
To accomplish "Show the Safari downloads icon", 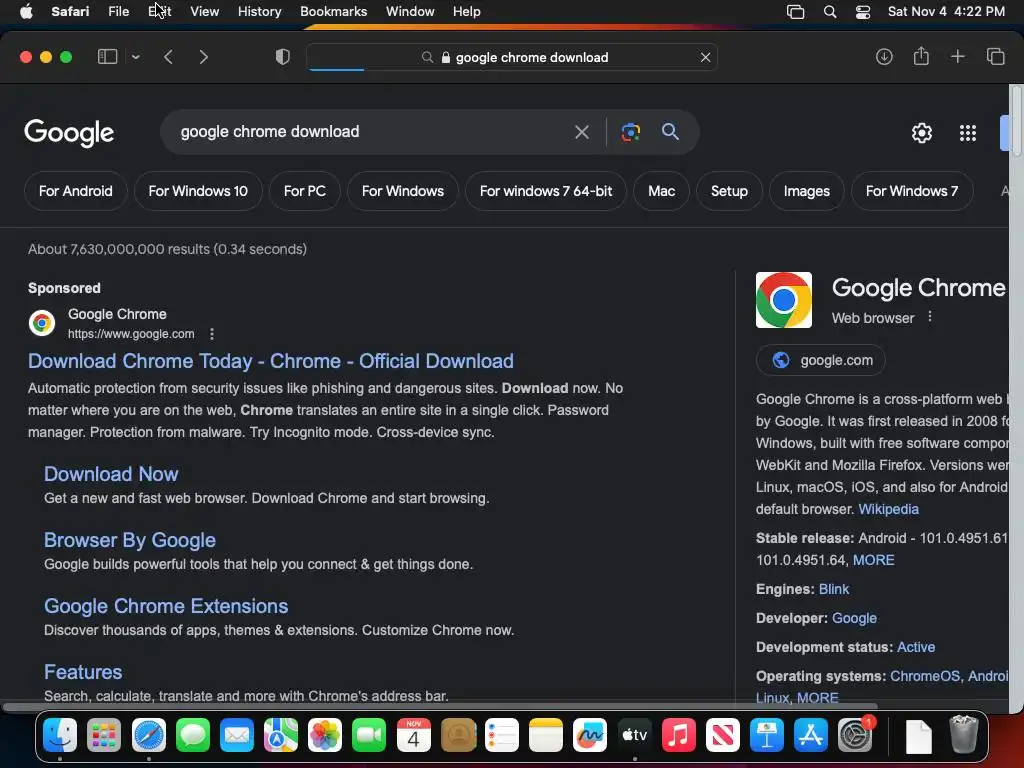I will [884, 57].
